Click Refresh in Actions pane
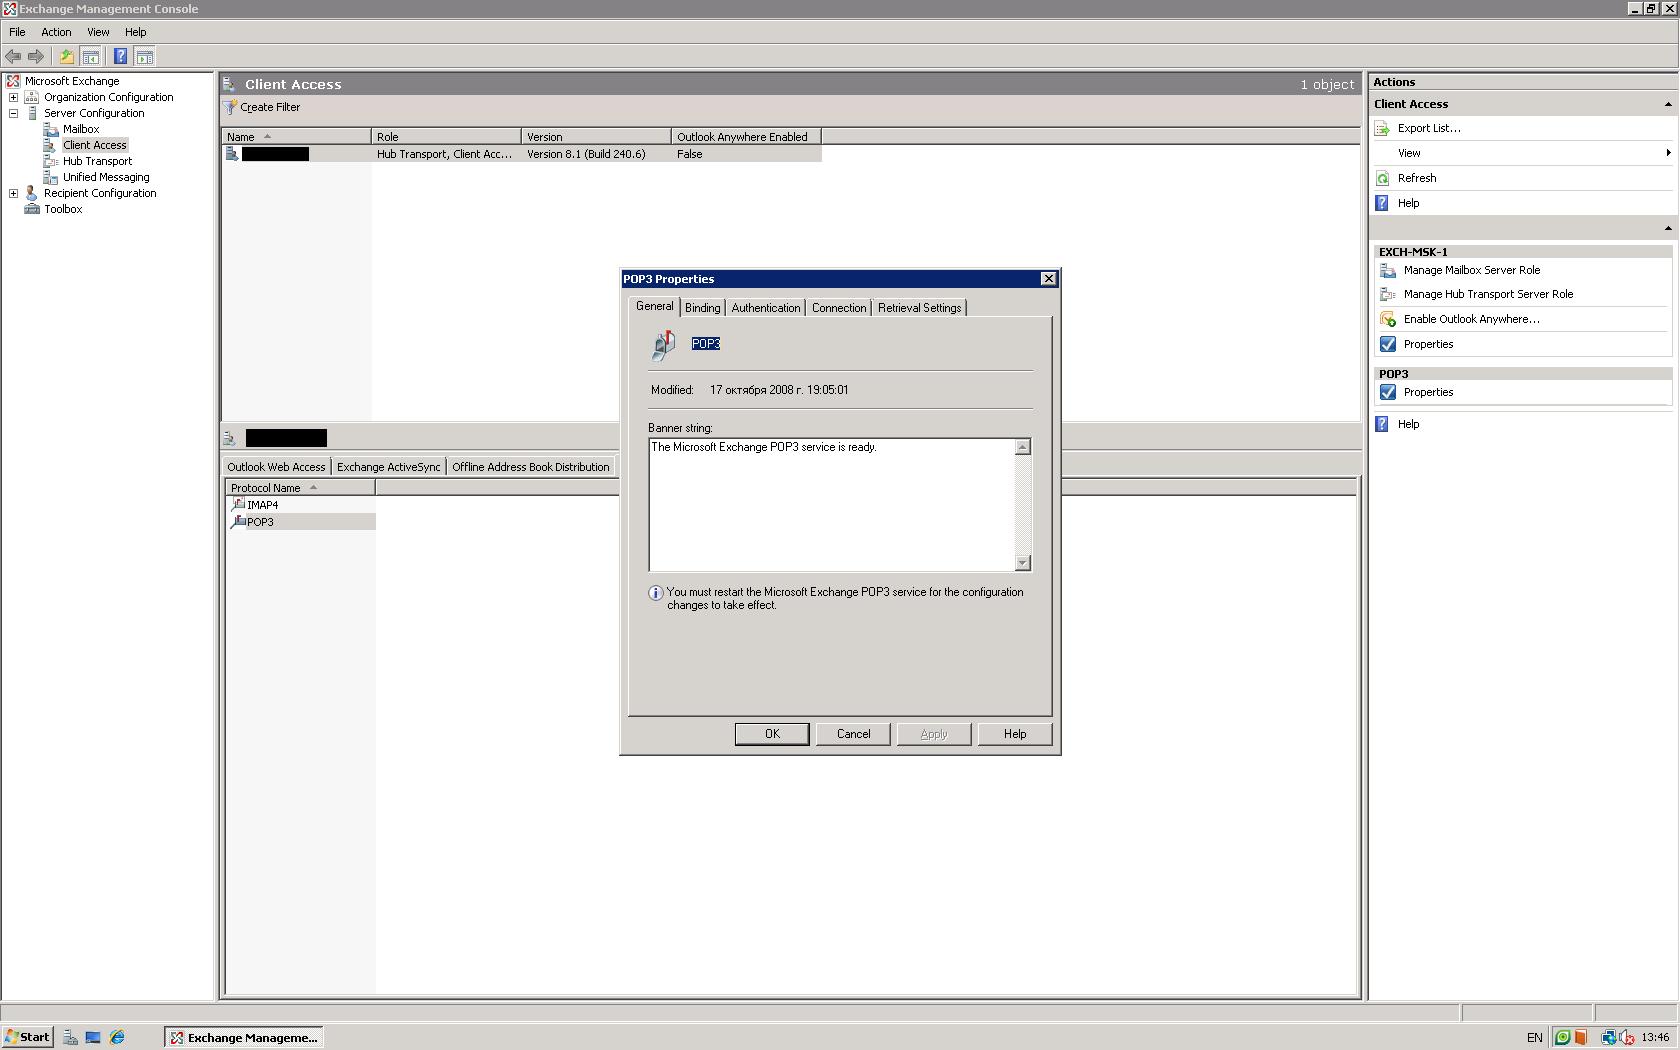The width and height of the screenshot is (1680, 1050). (1416, 178)
